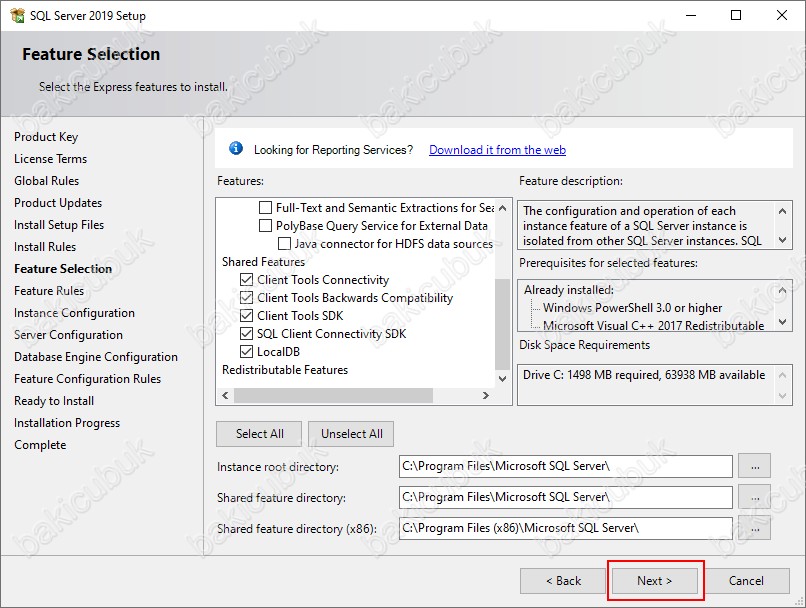Screen dimensions: 806x608
Task: Click the Back button
Action: [x=563, y=581]
